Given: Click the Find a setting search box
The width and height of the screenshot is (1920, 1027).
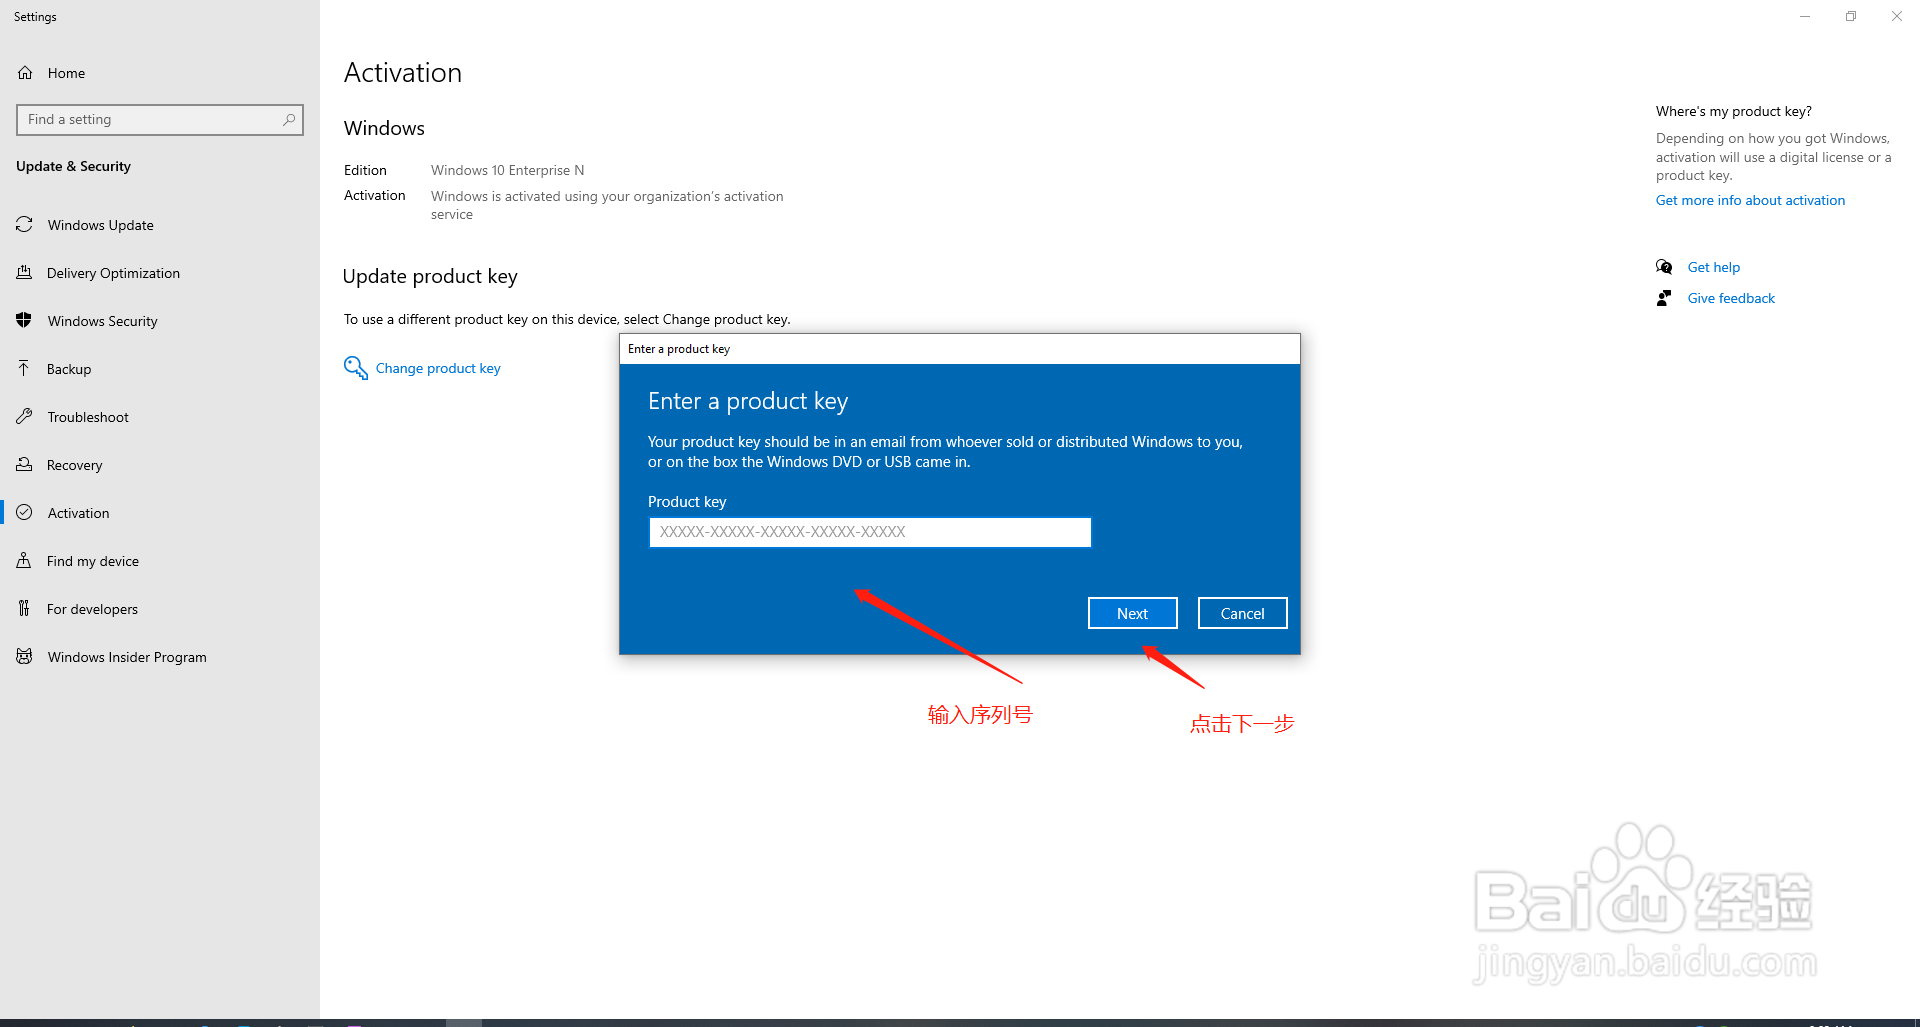Looking at the screenshot, I should [160, 119].
